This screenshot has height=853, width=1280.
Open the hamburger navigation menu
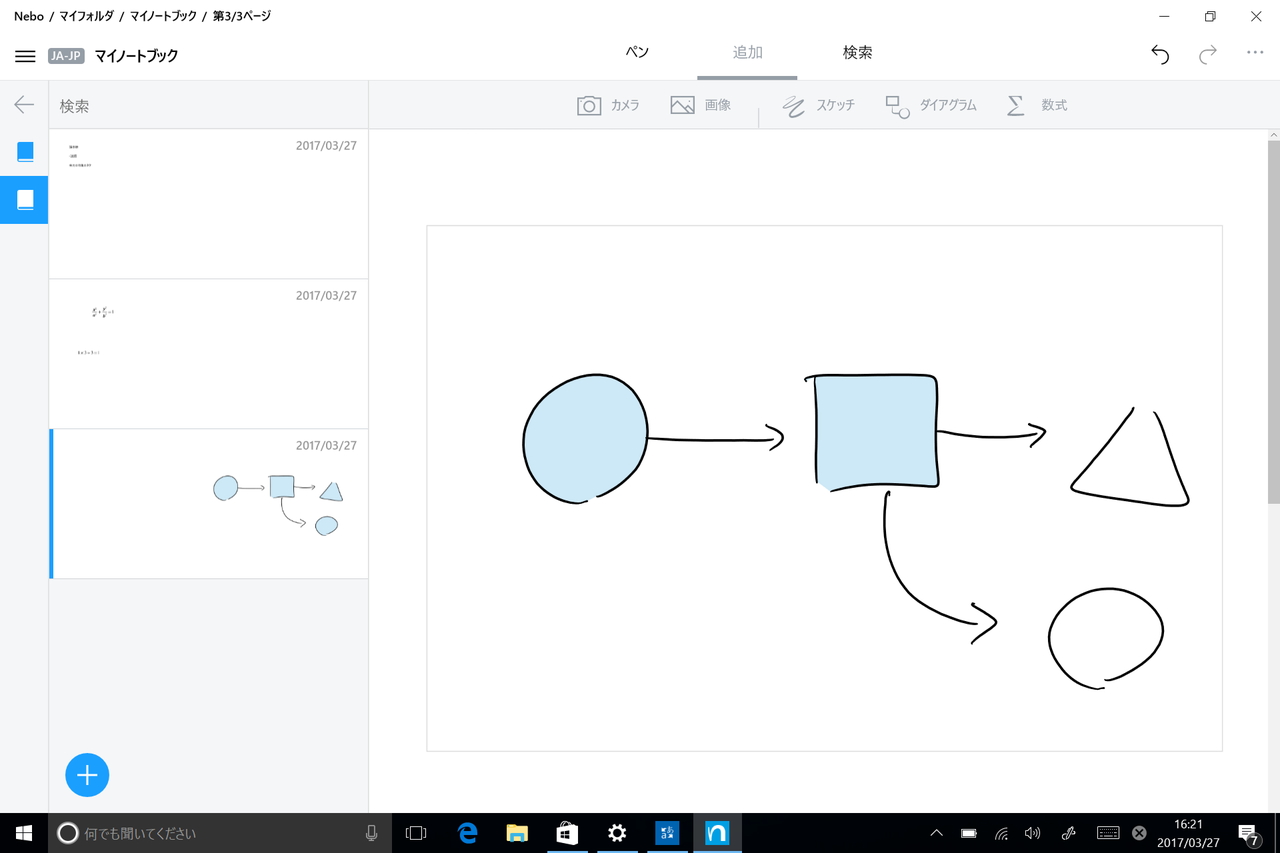(x=25, y=55)
